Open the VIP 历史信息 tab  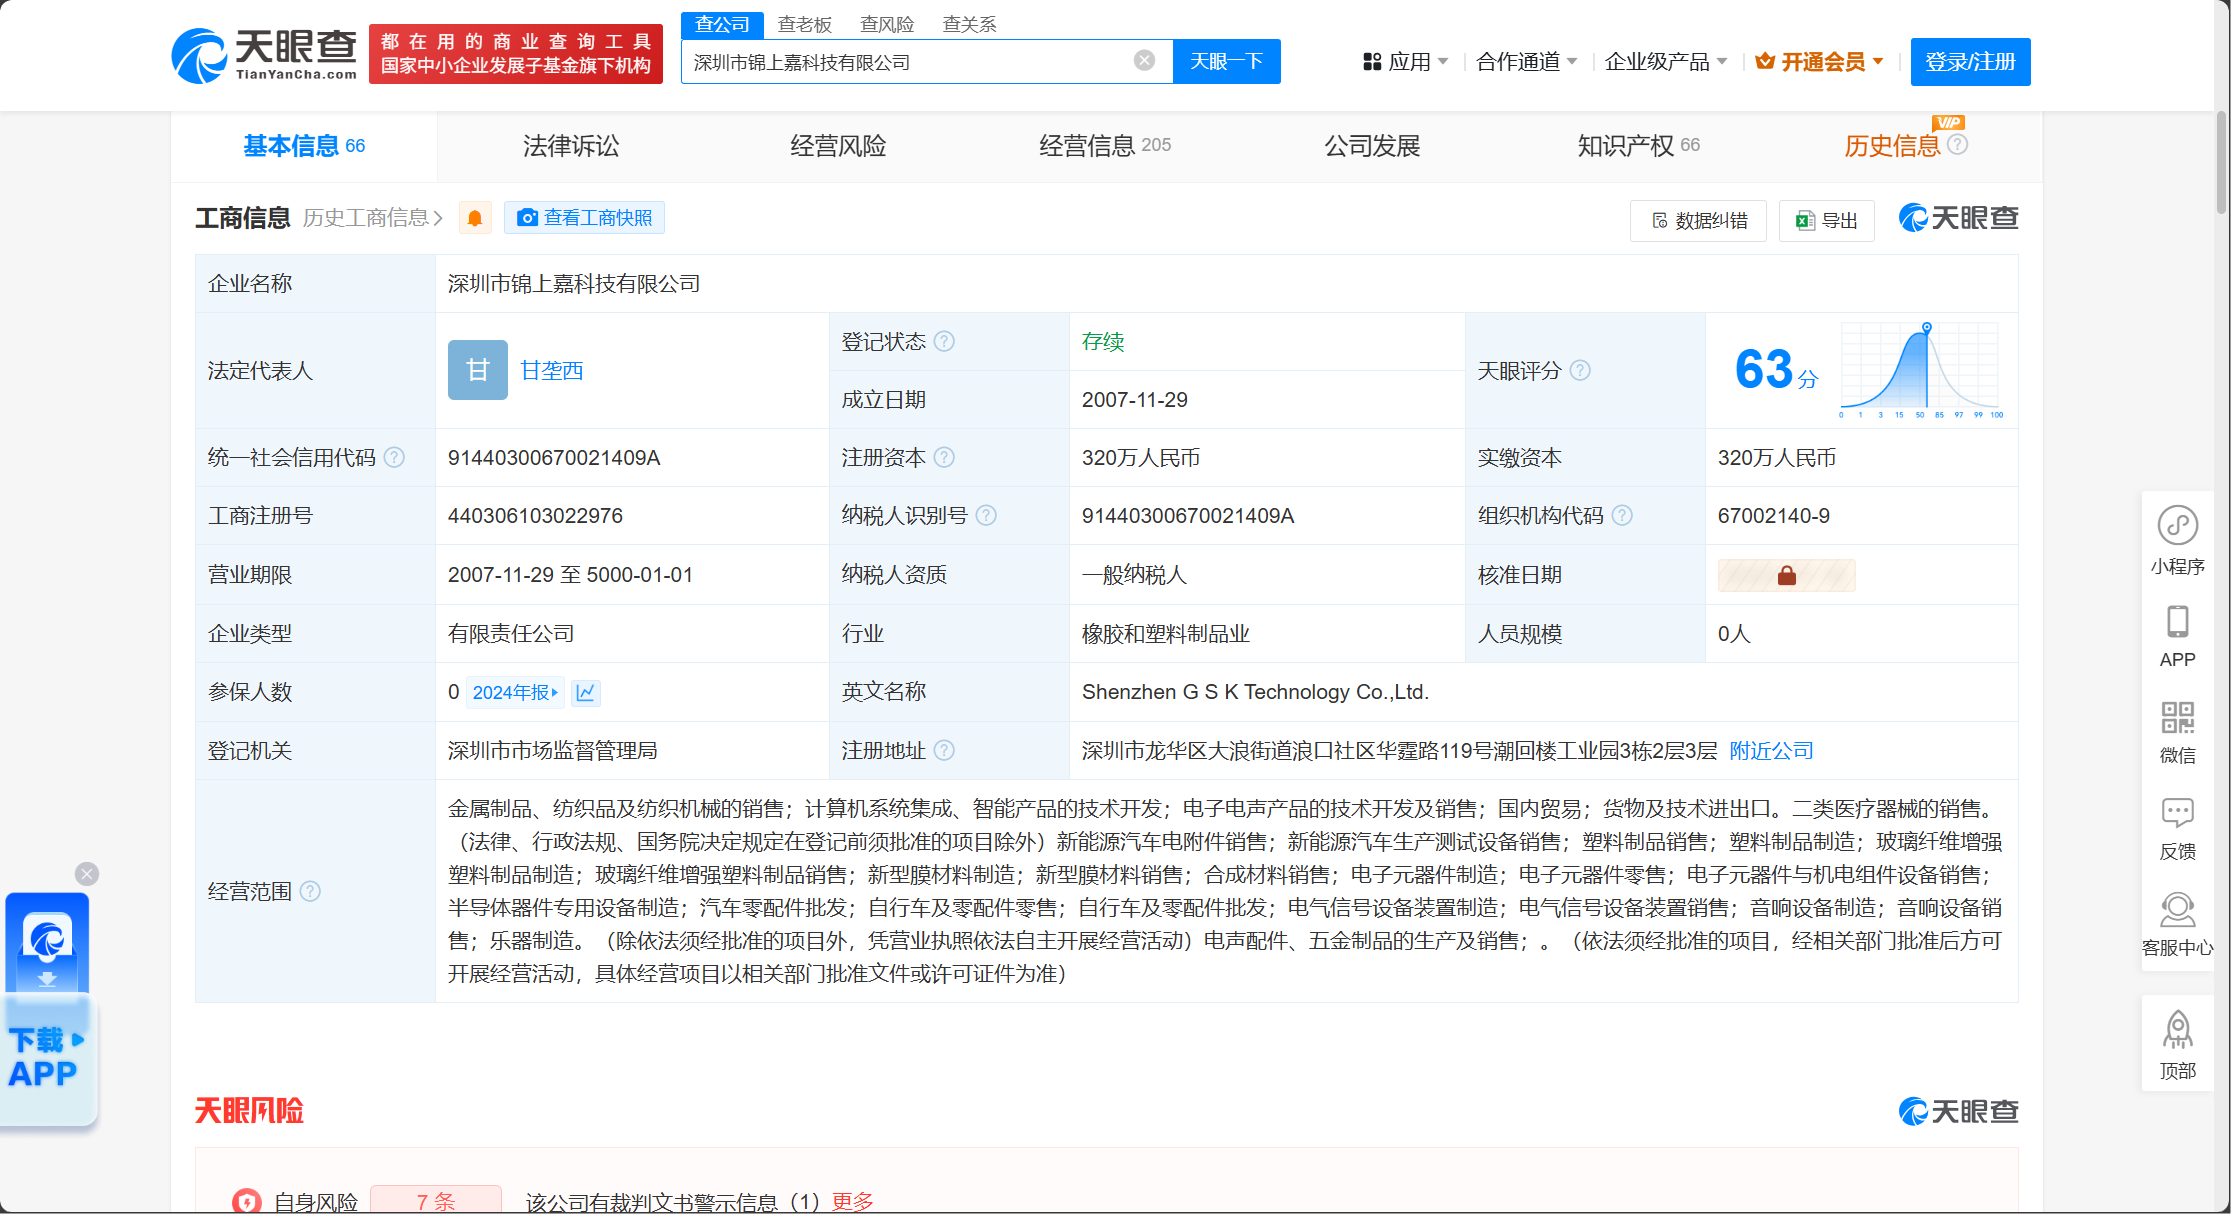1892,146
